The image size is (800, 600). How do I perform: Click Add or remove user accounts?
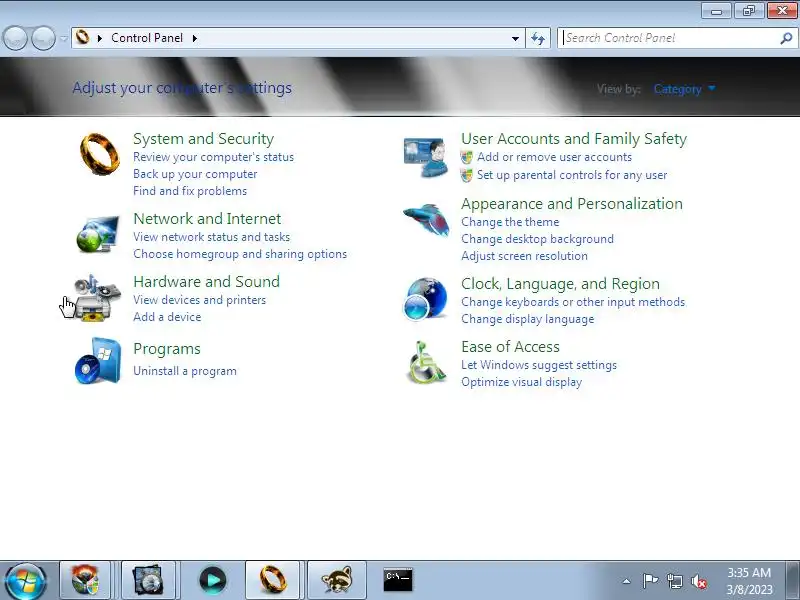pos(555,157)
